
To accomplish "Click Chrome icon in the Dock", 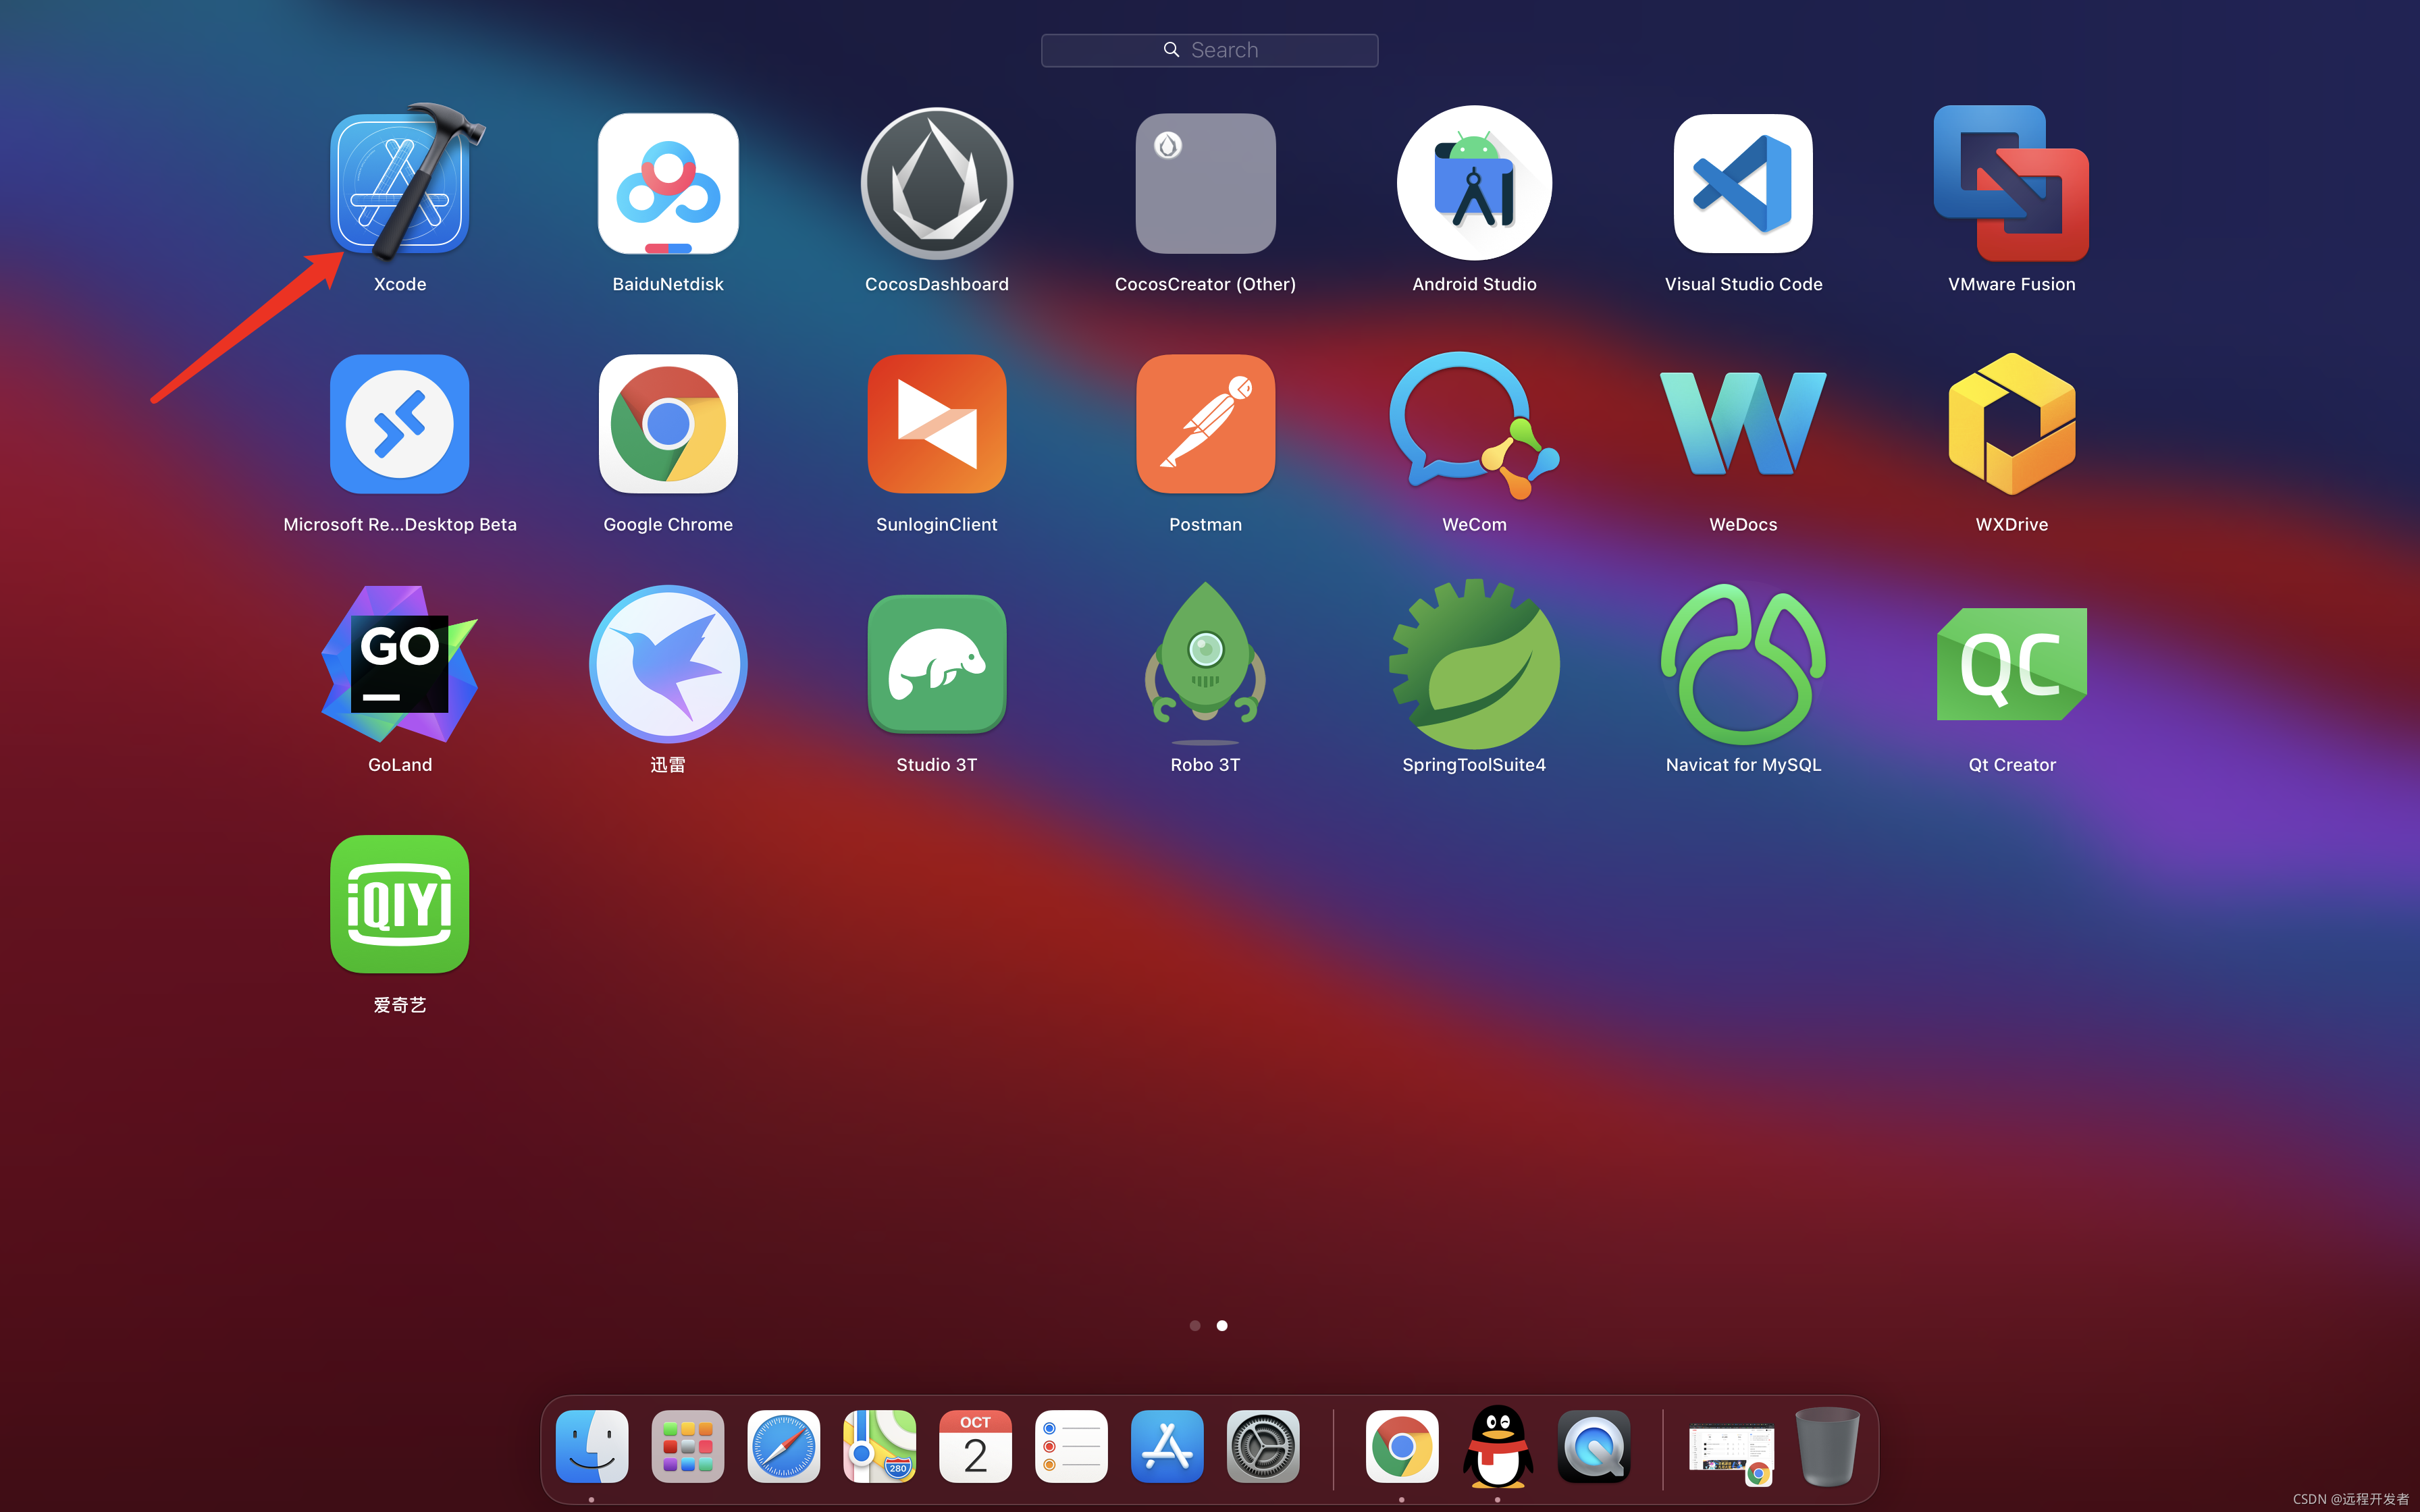I will click(x=1402, y=1447).
